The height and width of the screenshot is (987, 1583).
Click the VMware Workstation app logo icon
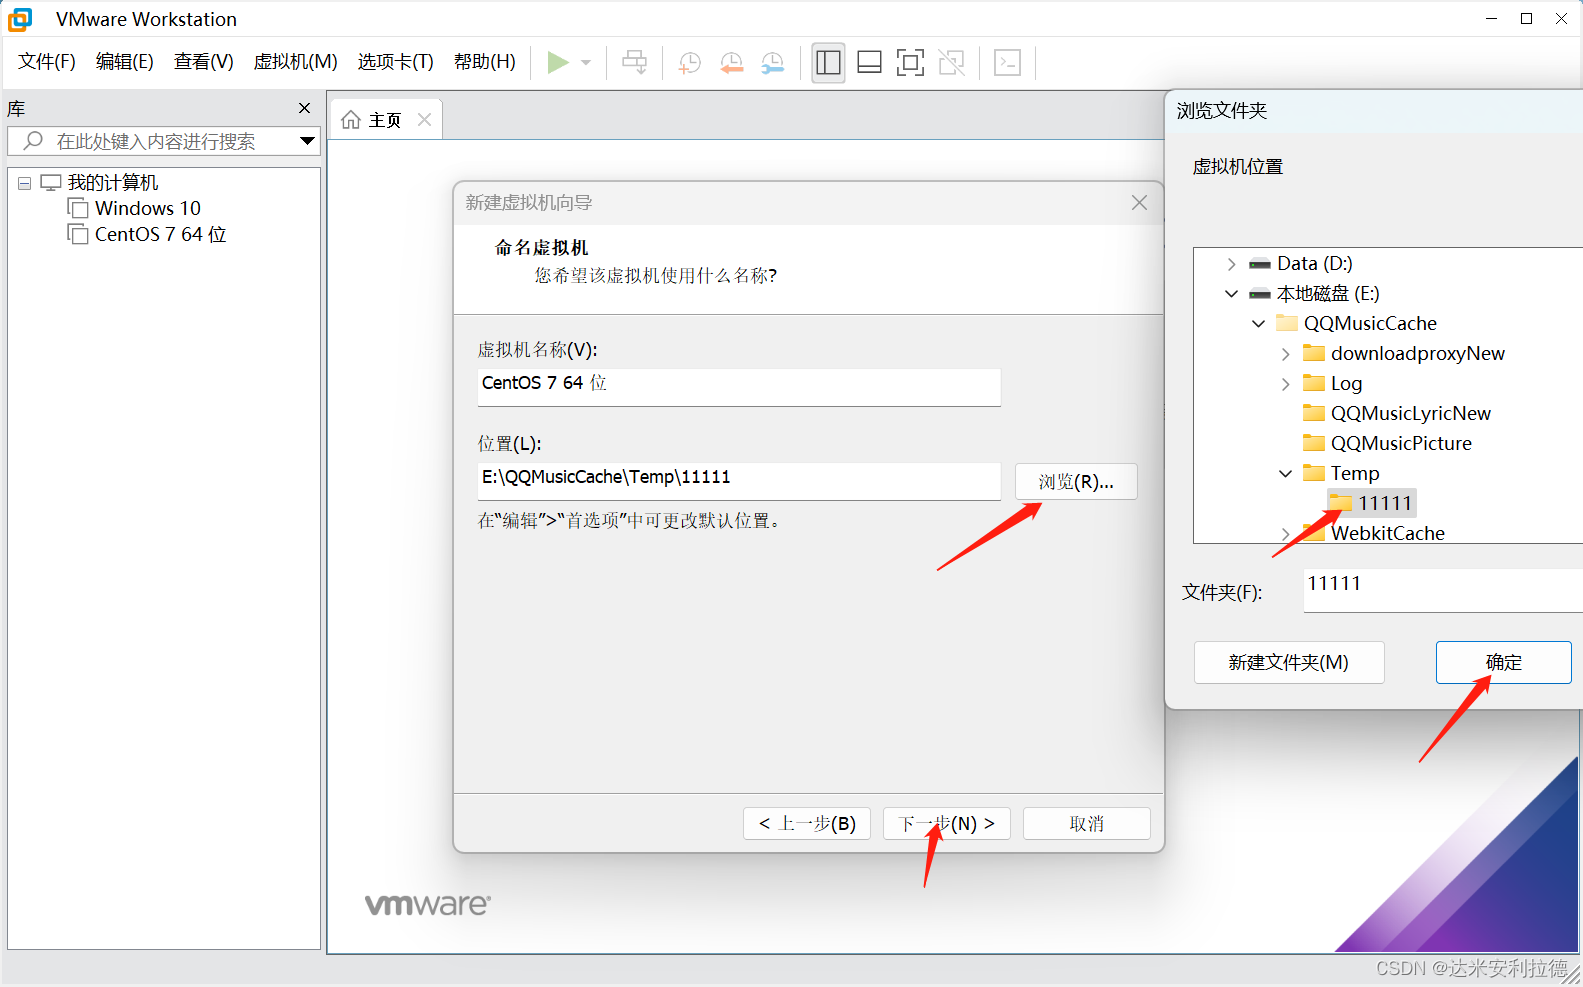pos(20,19)
